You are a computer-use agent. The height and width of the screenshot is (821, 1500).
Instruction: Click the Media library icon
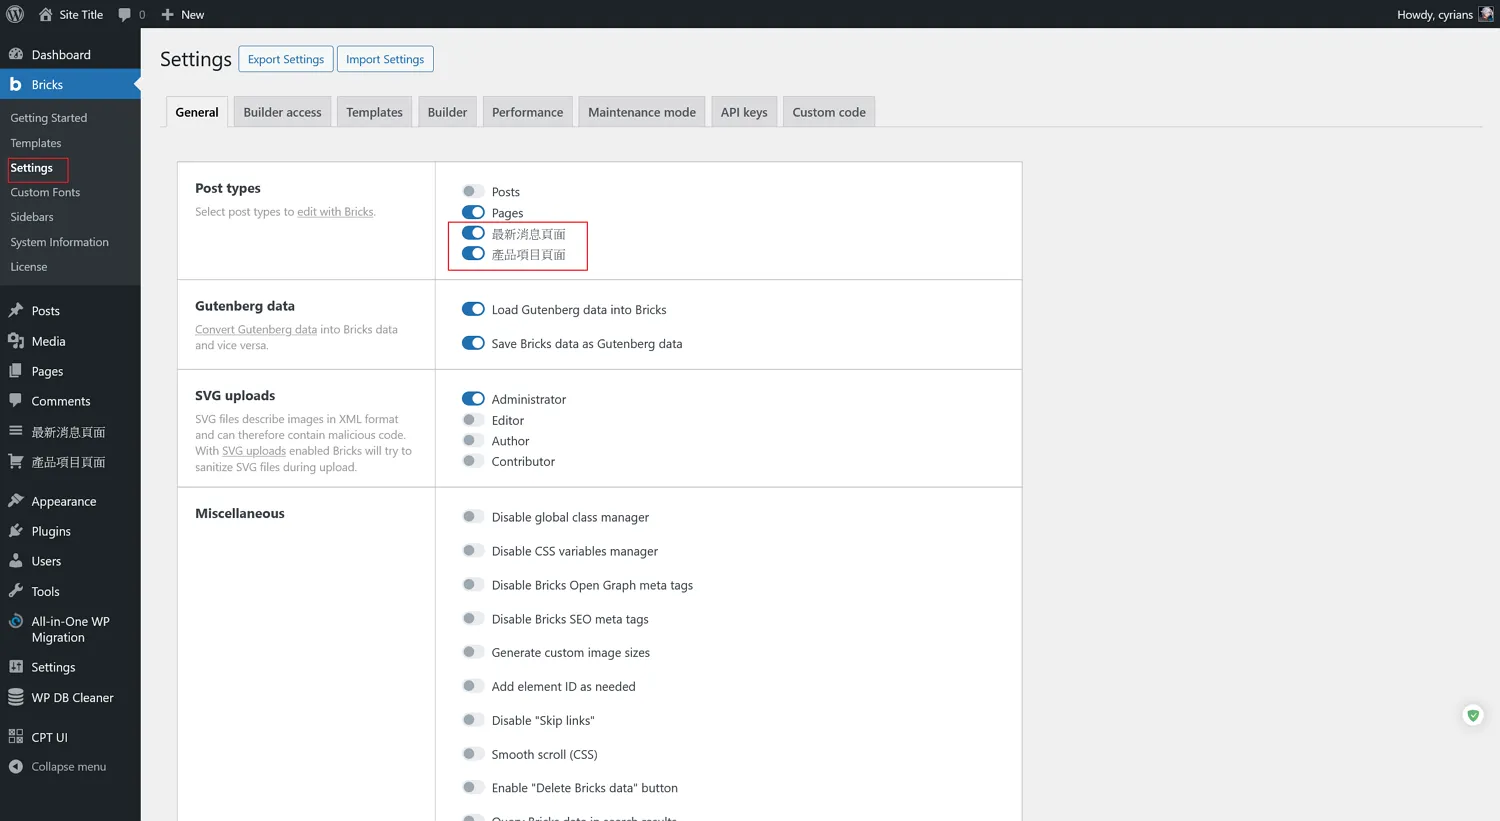[16, 341]
